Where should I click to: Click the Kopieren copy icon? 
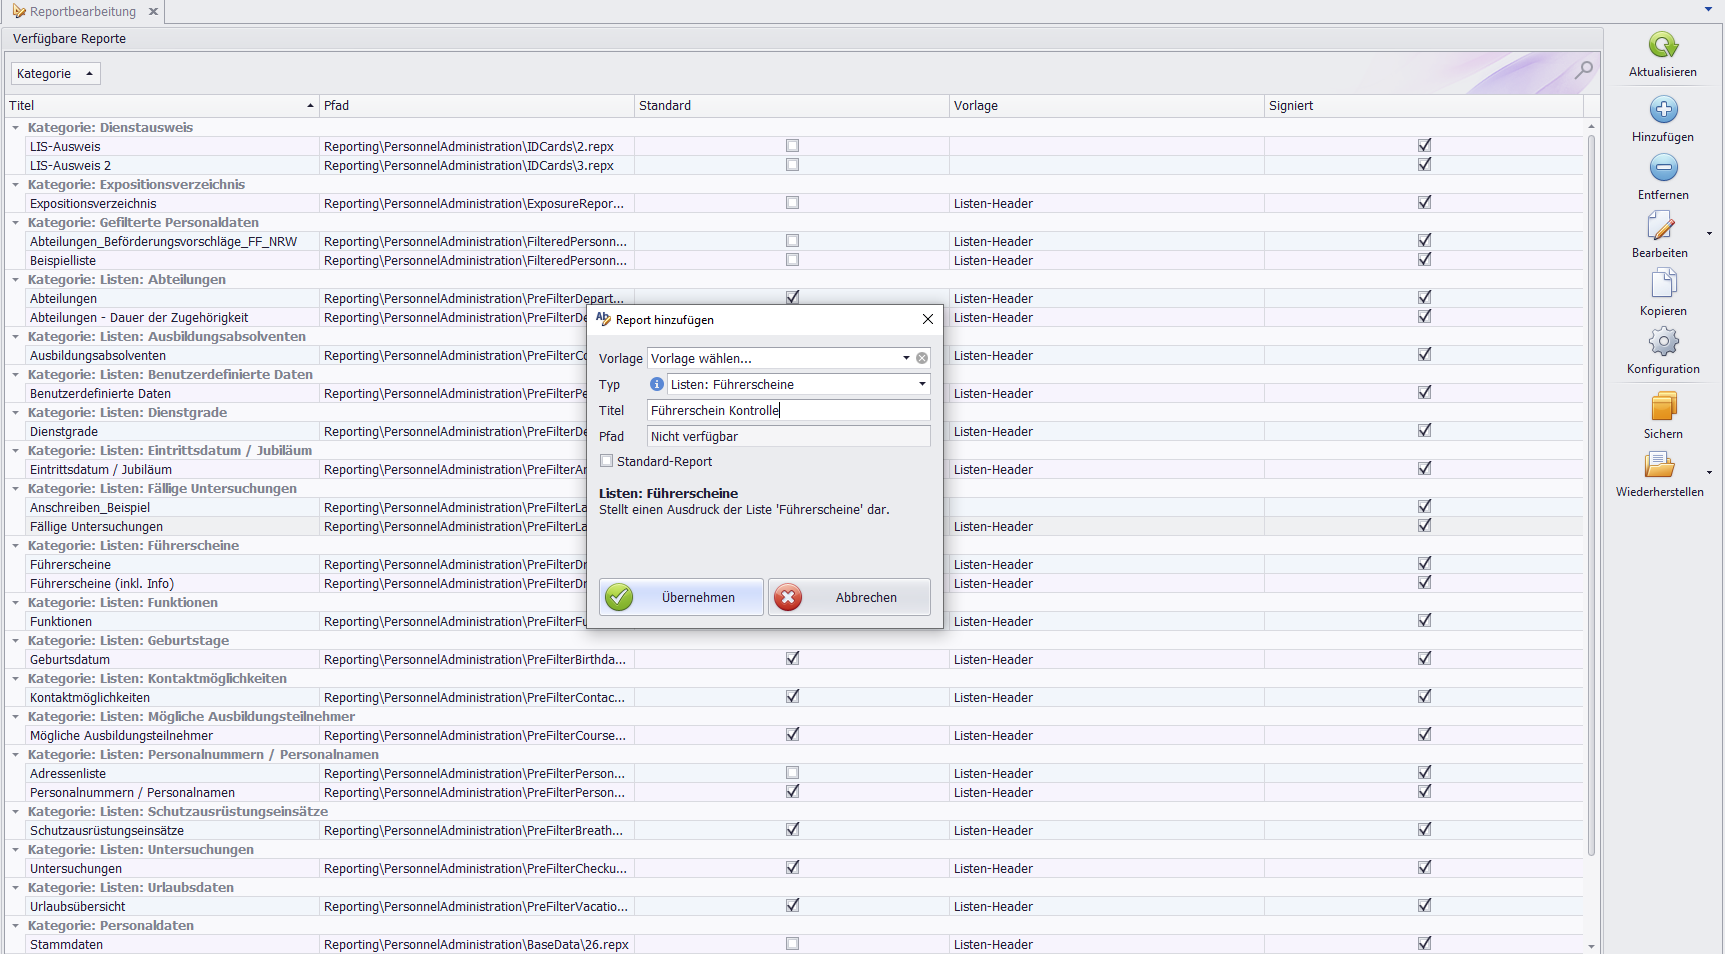1662,284
